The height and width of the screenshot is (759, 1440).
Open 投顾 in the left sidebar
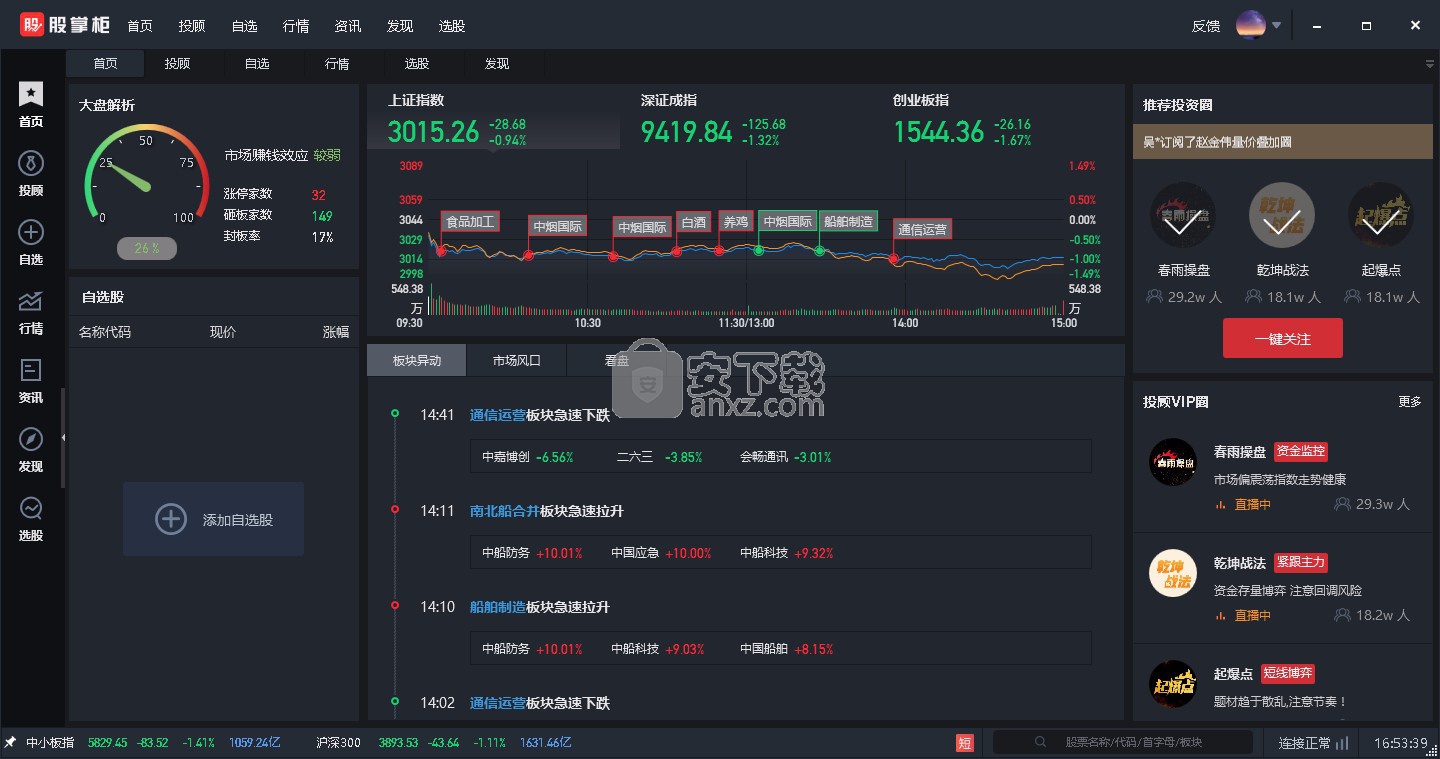coord(31,174)
